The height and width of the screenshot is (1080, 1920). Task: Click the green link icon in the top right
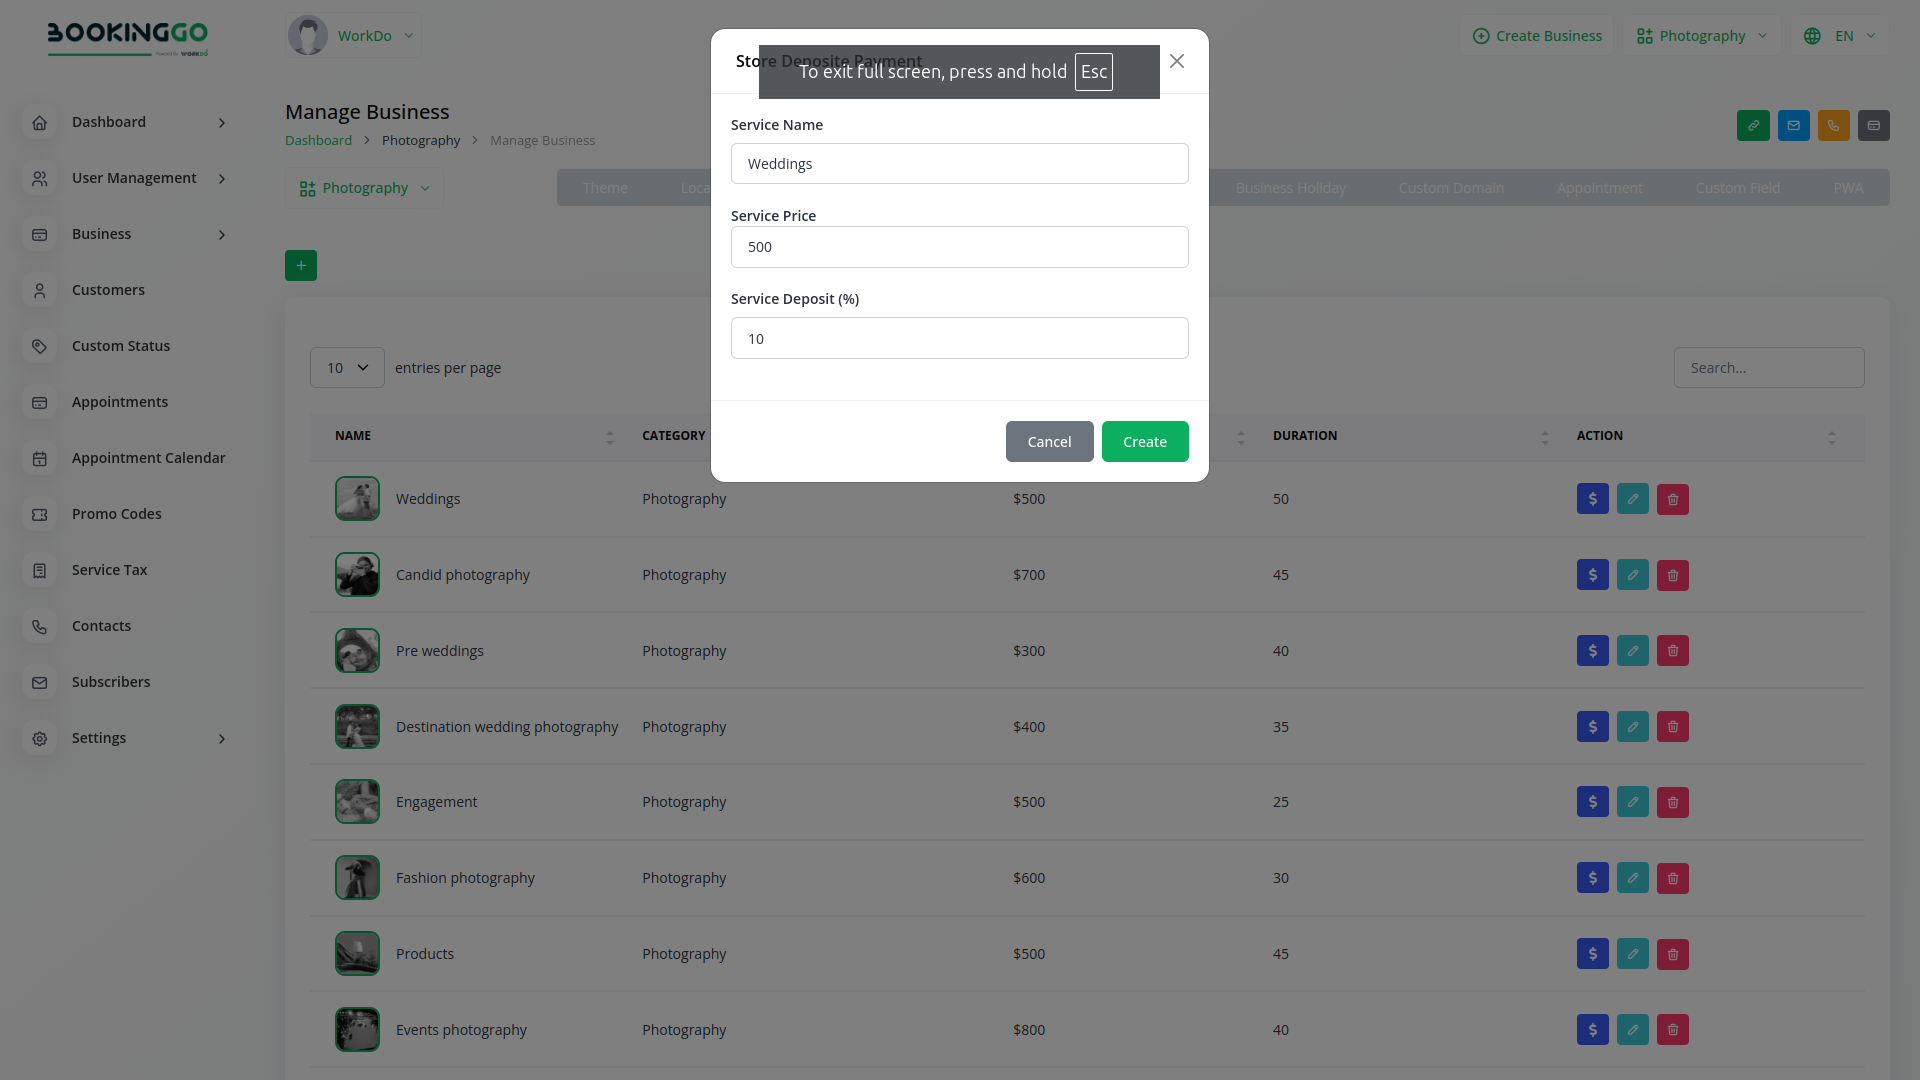pyautogui.click(x=1753, y=126)
